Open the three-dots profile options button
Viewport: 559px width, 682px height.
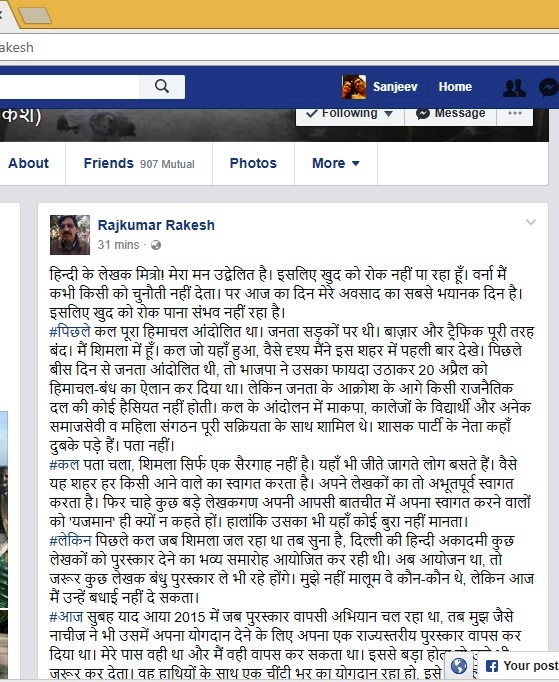(x=515, y=113)
